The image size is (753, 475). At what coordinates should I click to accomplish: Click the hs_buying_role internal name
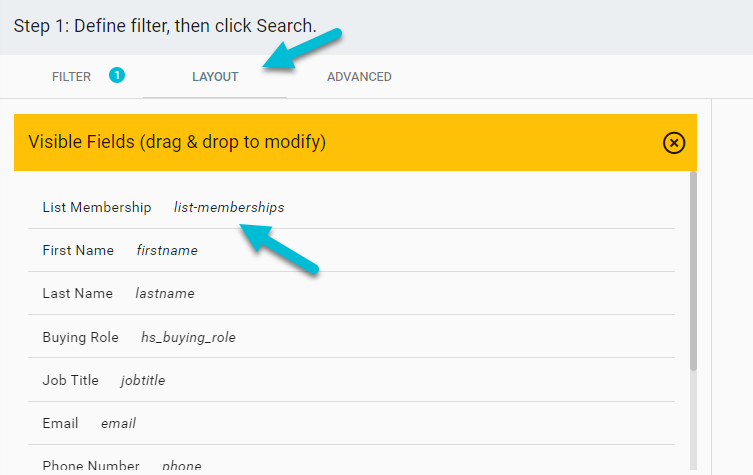[188, 337]
